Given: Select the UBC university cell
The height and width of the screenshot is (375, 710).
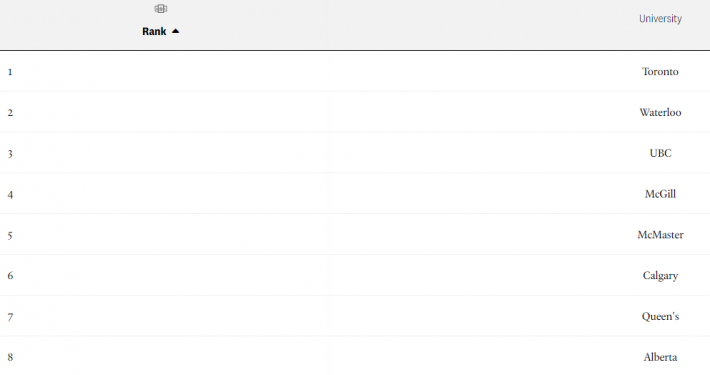Looking at the screenshot, I should [660, 153].
